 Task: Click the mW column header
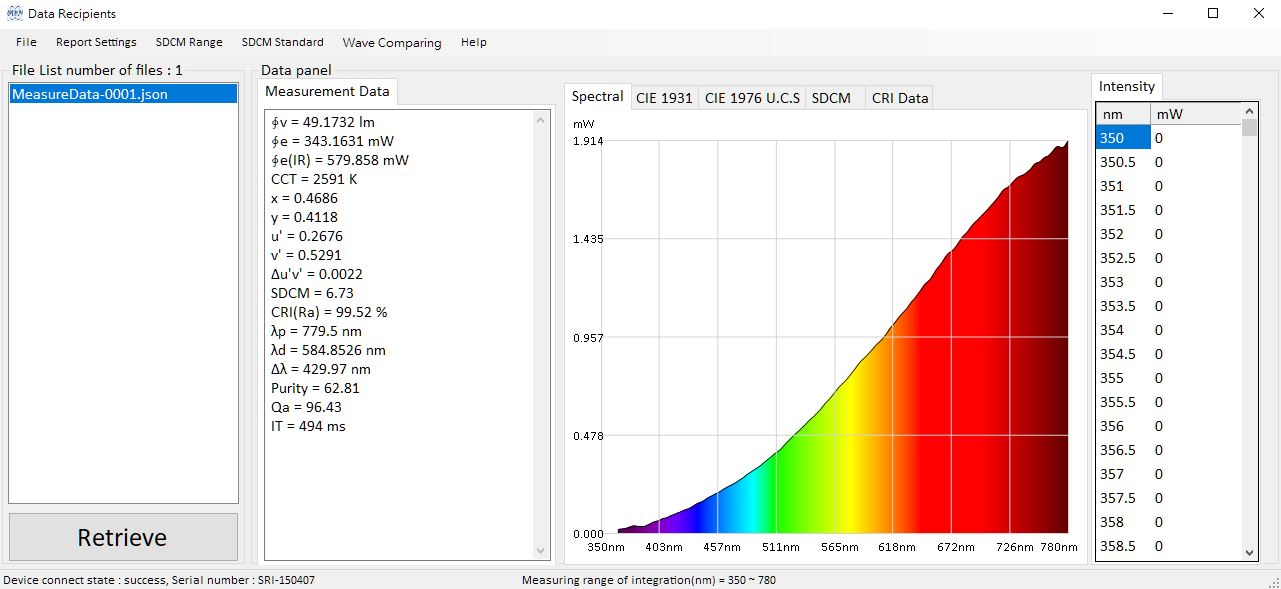click(x=1194, y=114)
